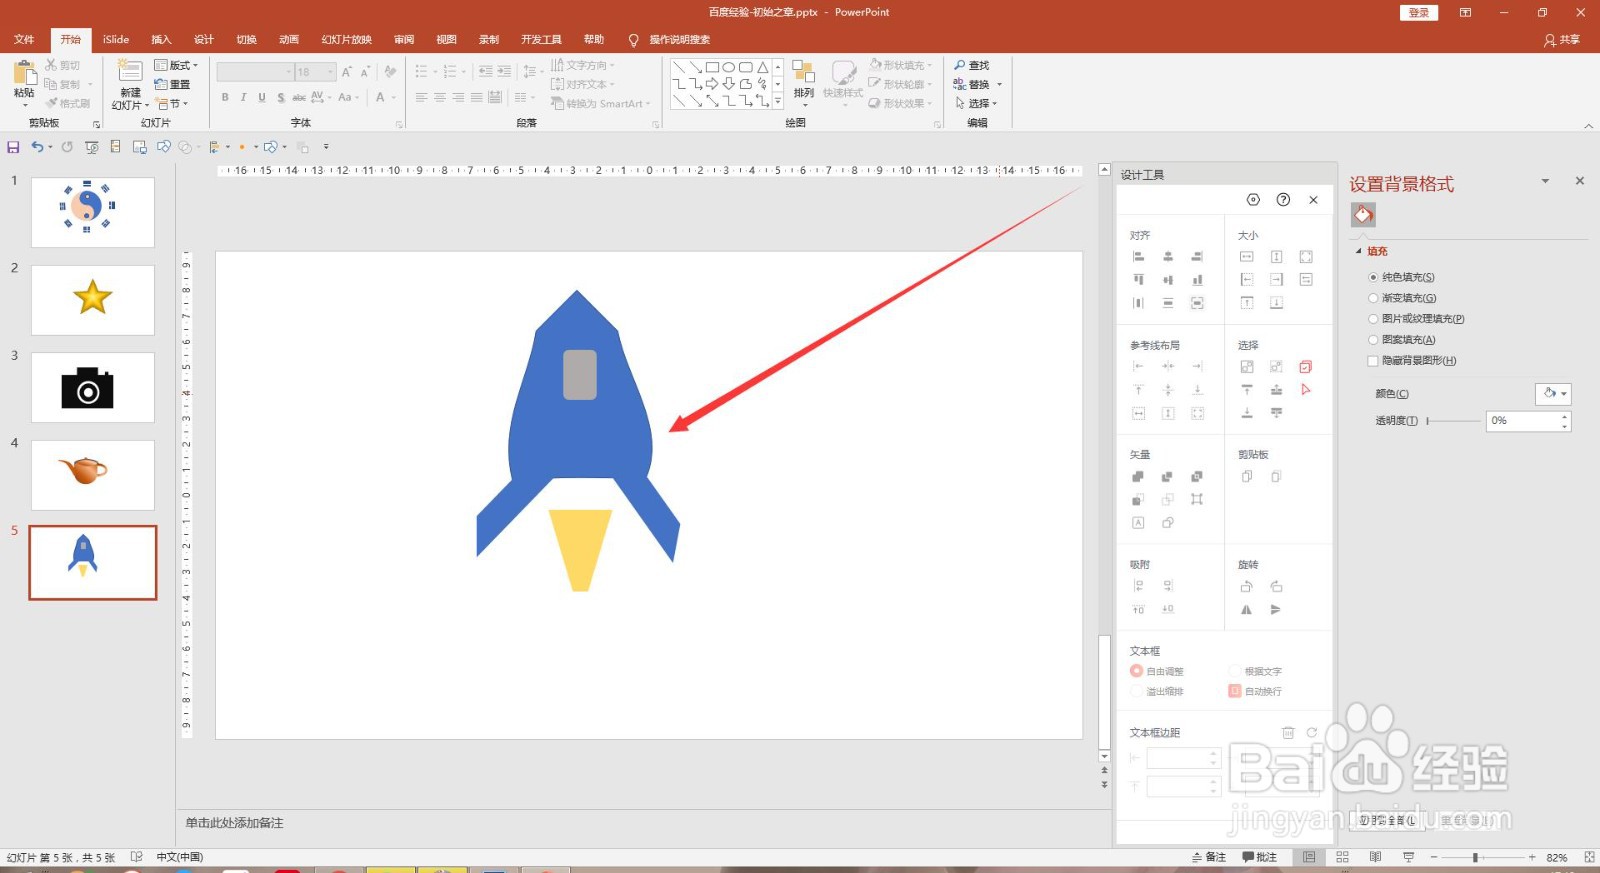
Task: Select slide 4 teapot thumbnail
Action: pos(93,475)
